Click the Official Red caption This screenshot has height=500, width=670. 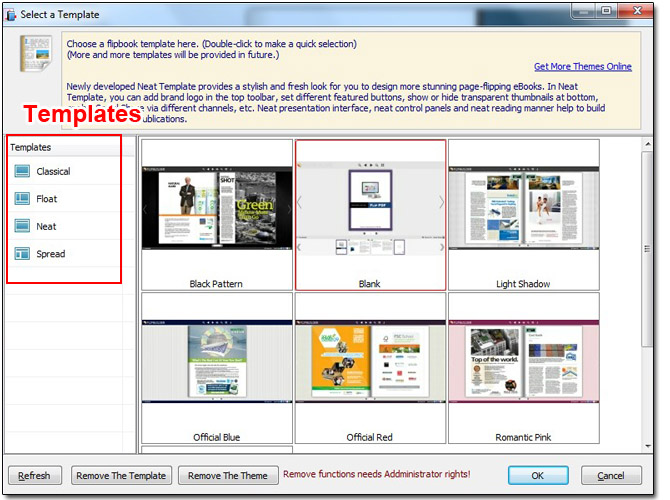tap(370, 437)
